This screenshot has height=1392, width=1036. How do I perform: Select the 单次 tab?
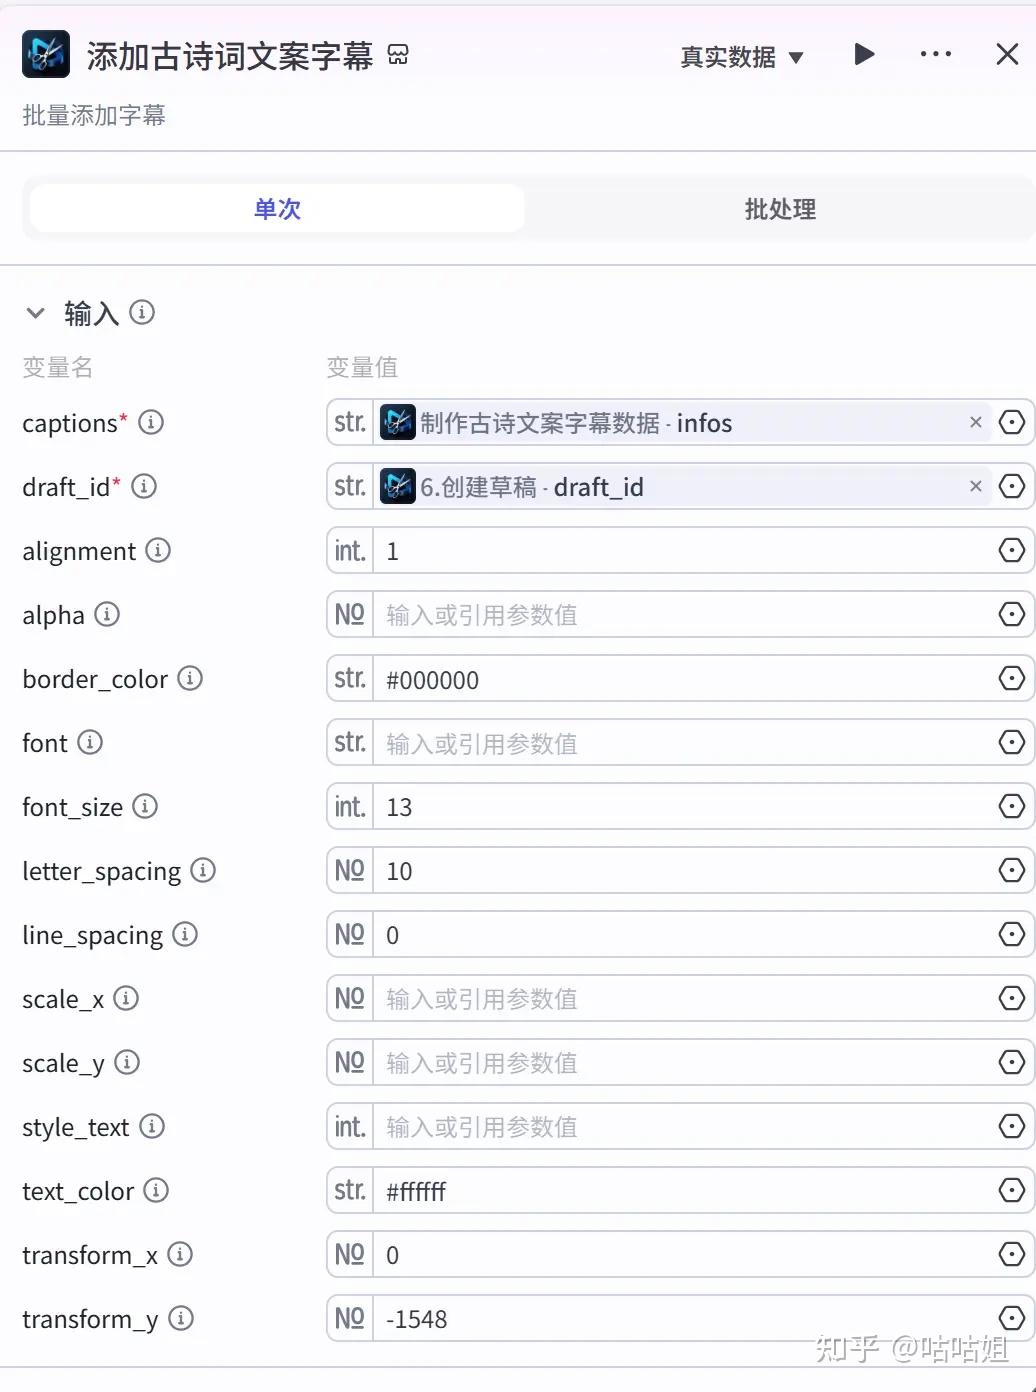(277, 209)
